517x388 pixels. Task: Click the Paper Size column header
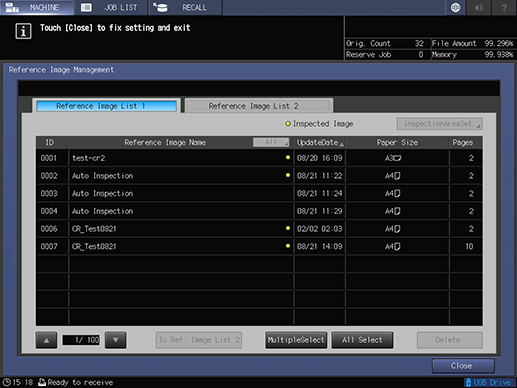[397, 143]
